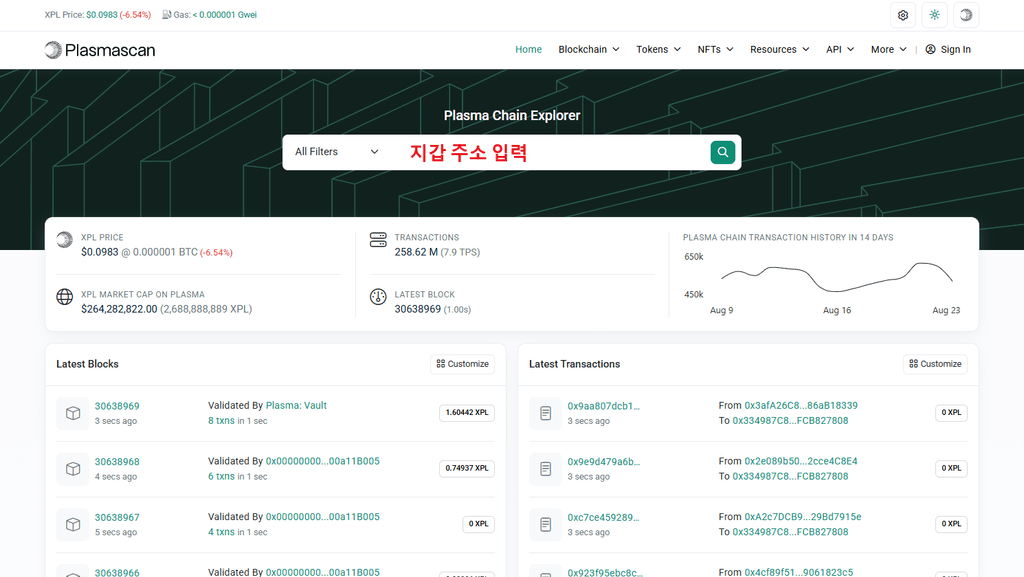This screenshot has height=577, width=1024.
Task: Click the Sign In user icon
Action: pos(931,50)
